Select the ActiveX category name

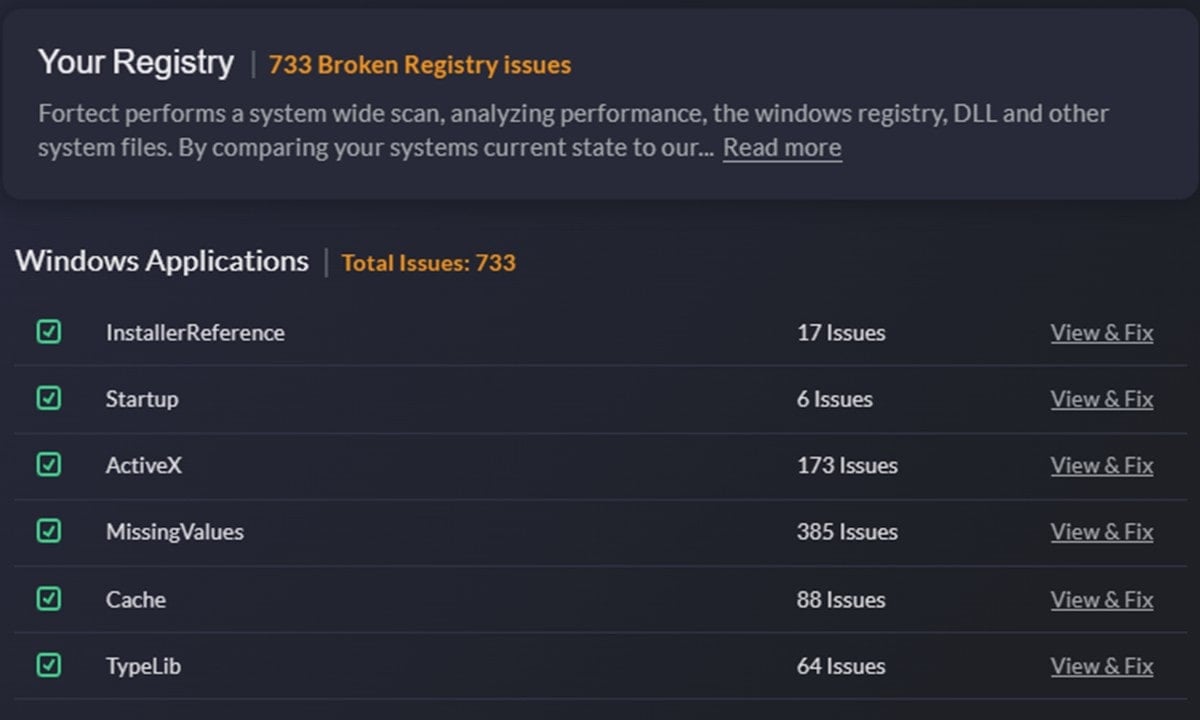(144, 466)
